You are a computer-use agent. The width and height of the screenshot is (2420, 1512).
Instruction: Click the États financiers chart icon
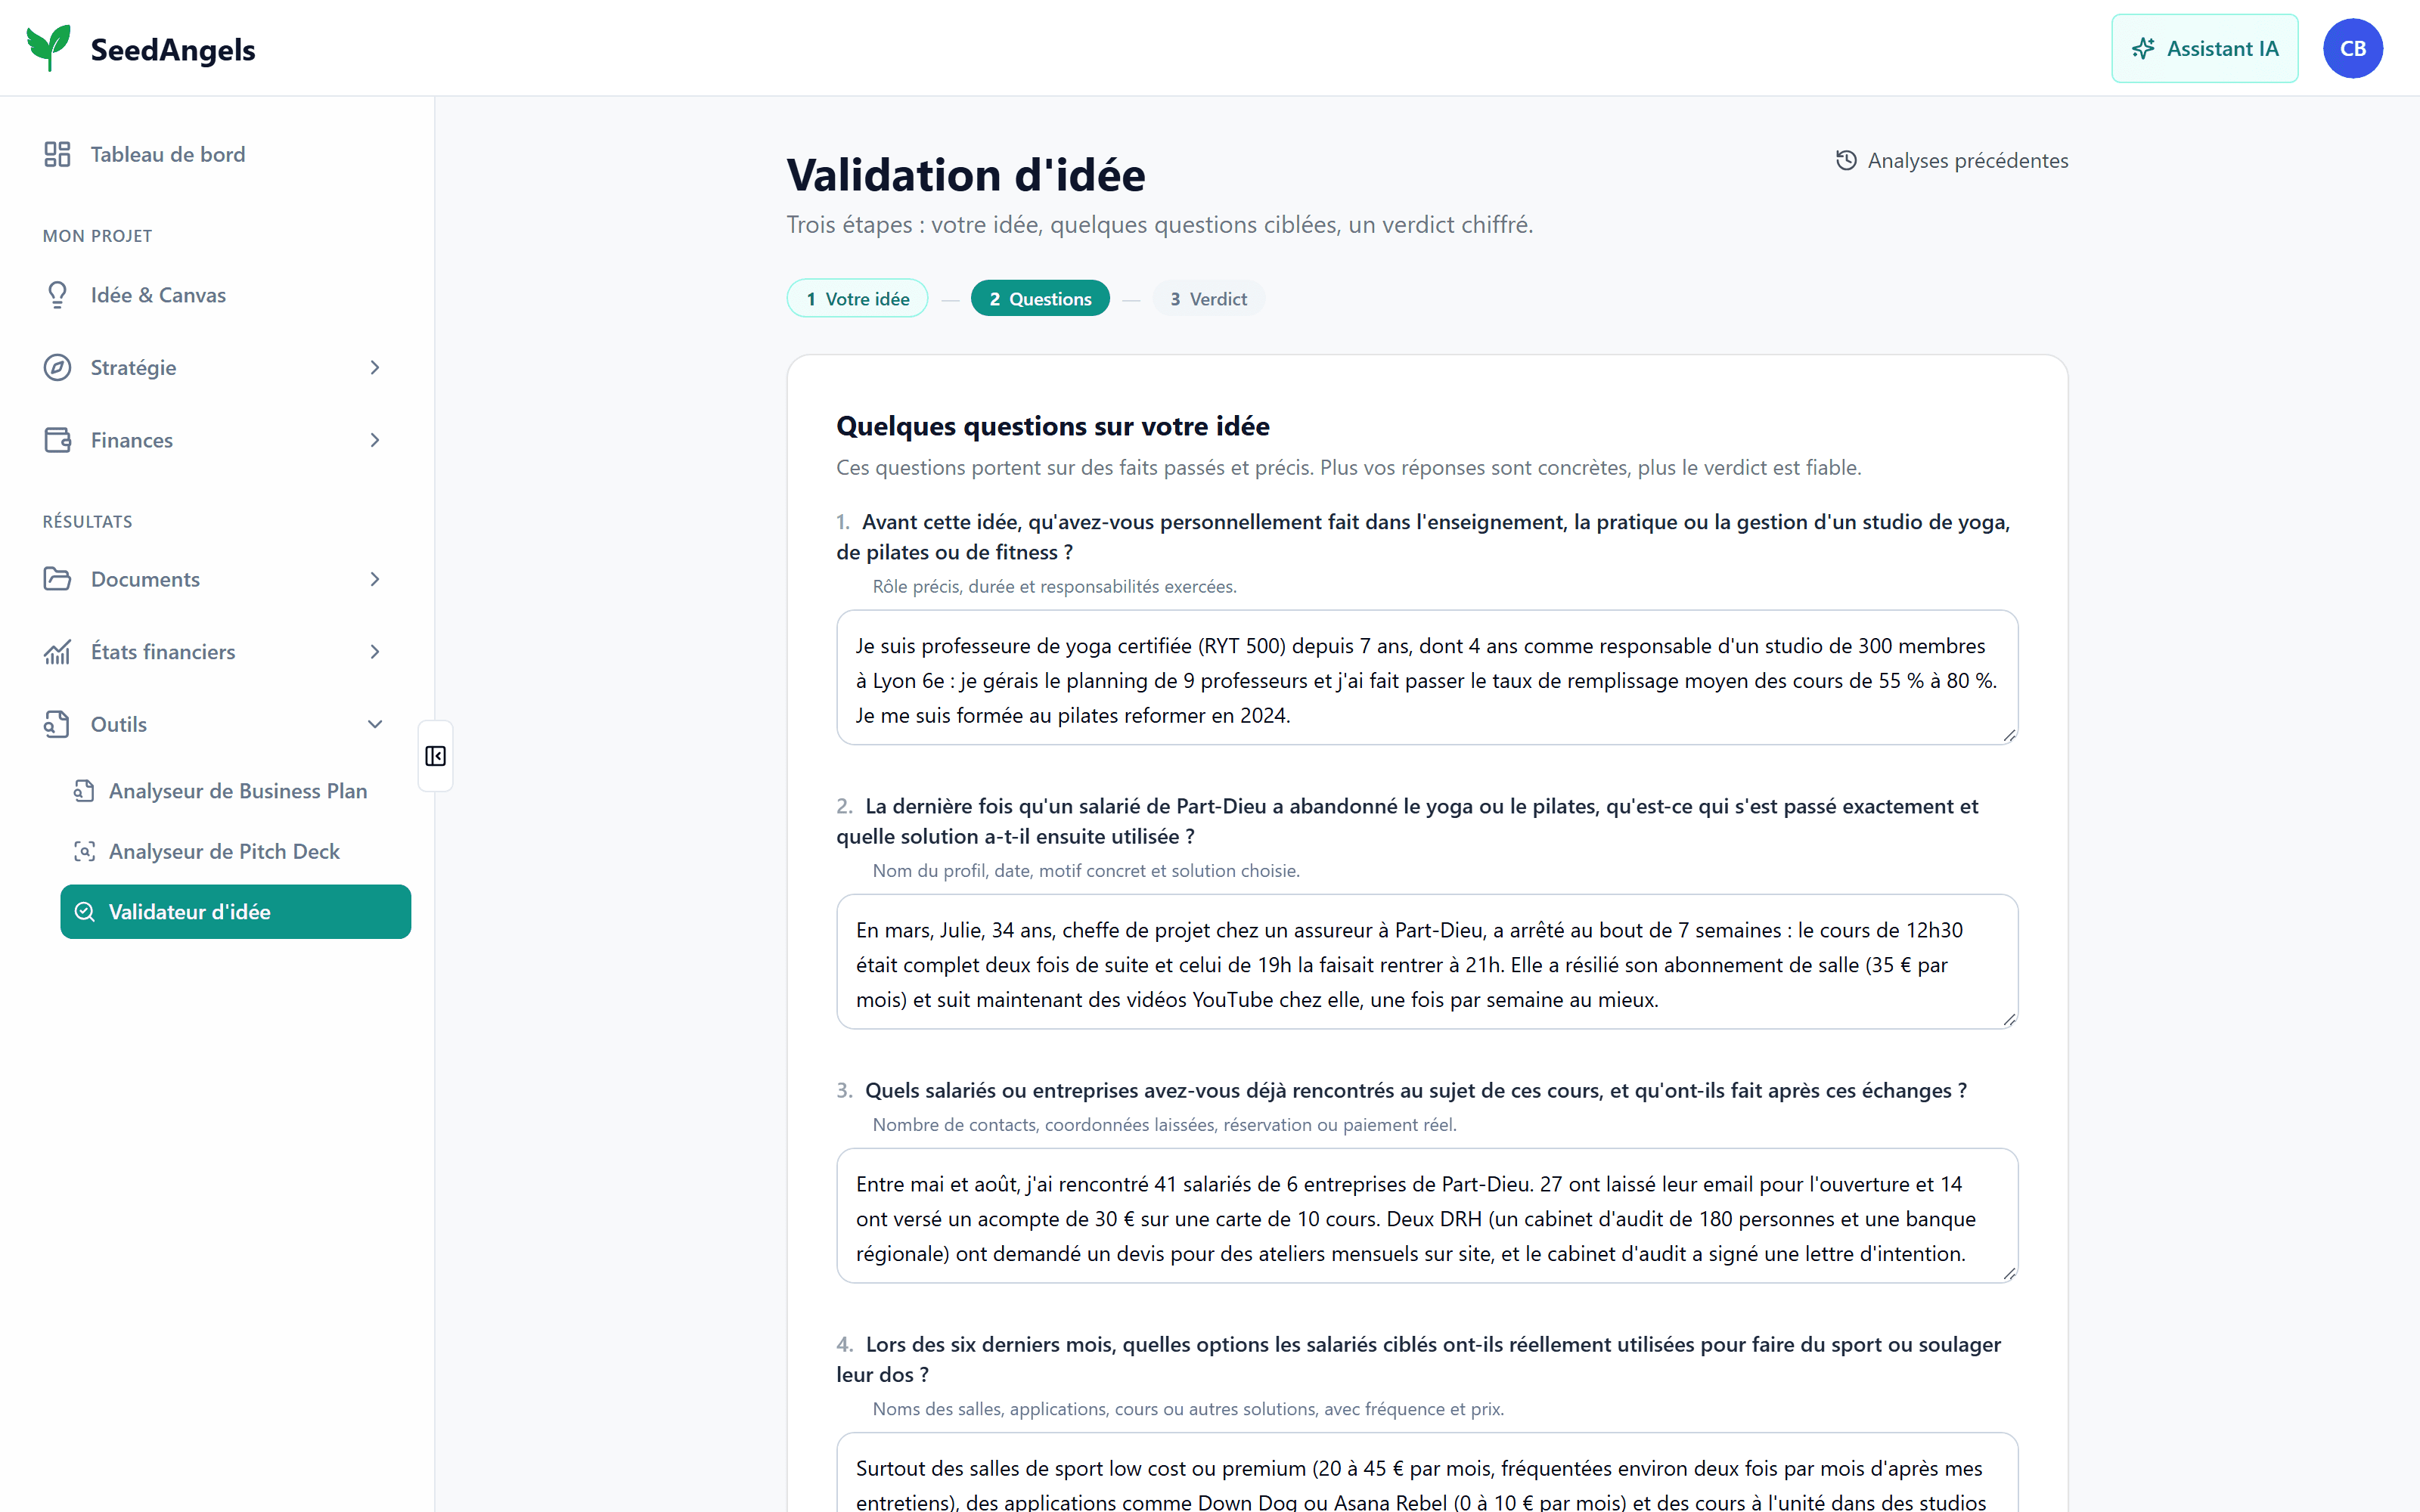coord(57,652)
